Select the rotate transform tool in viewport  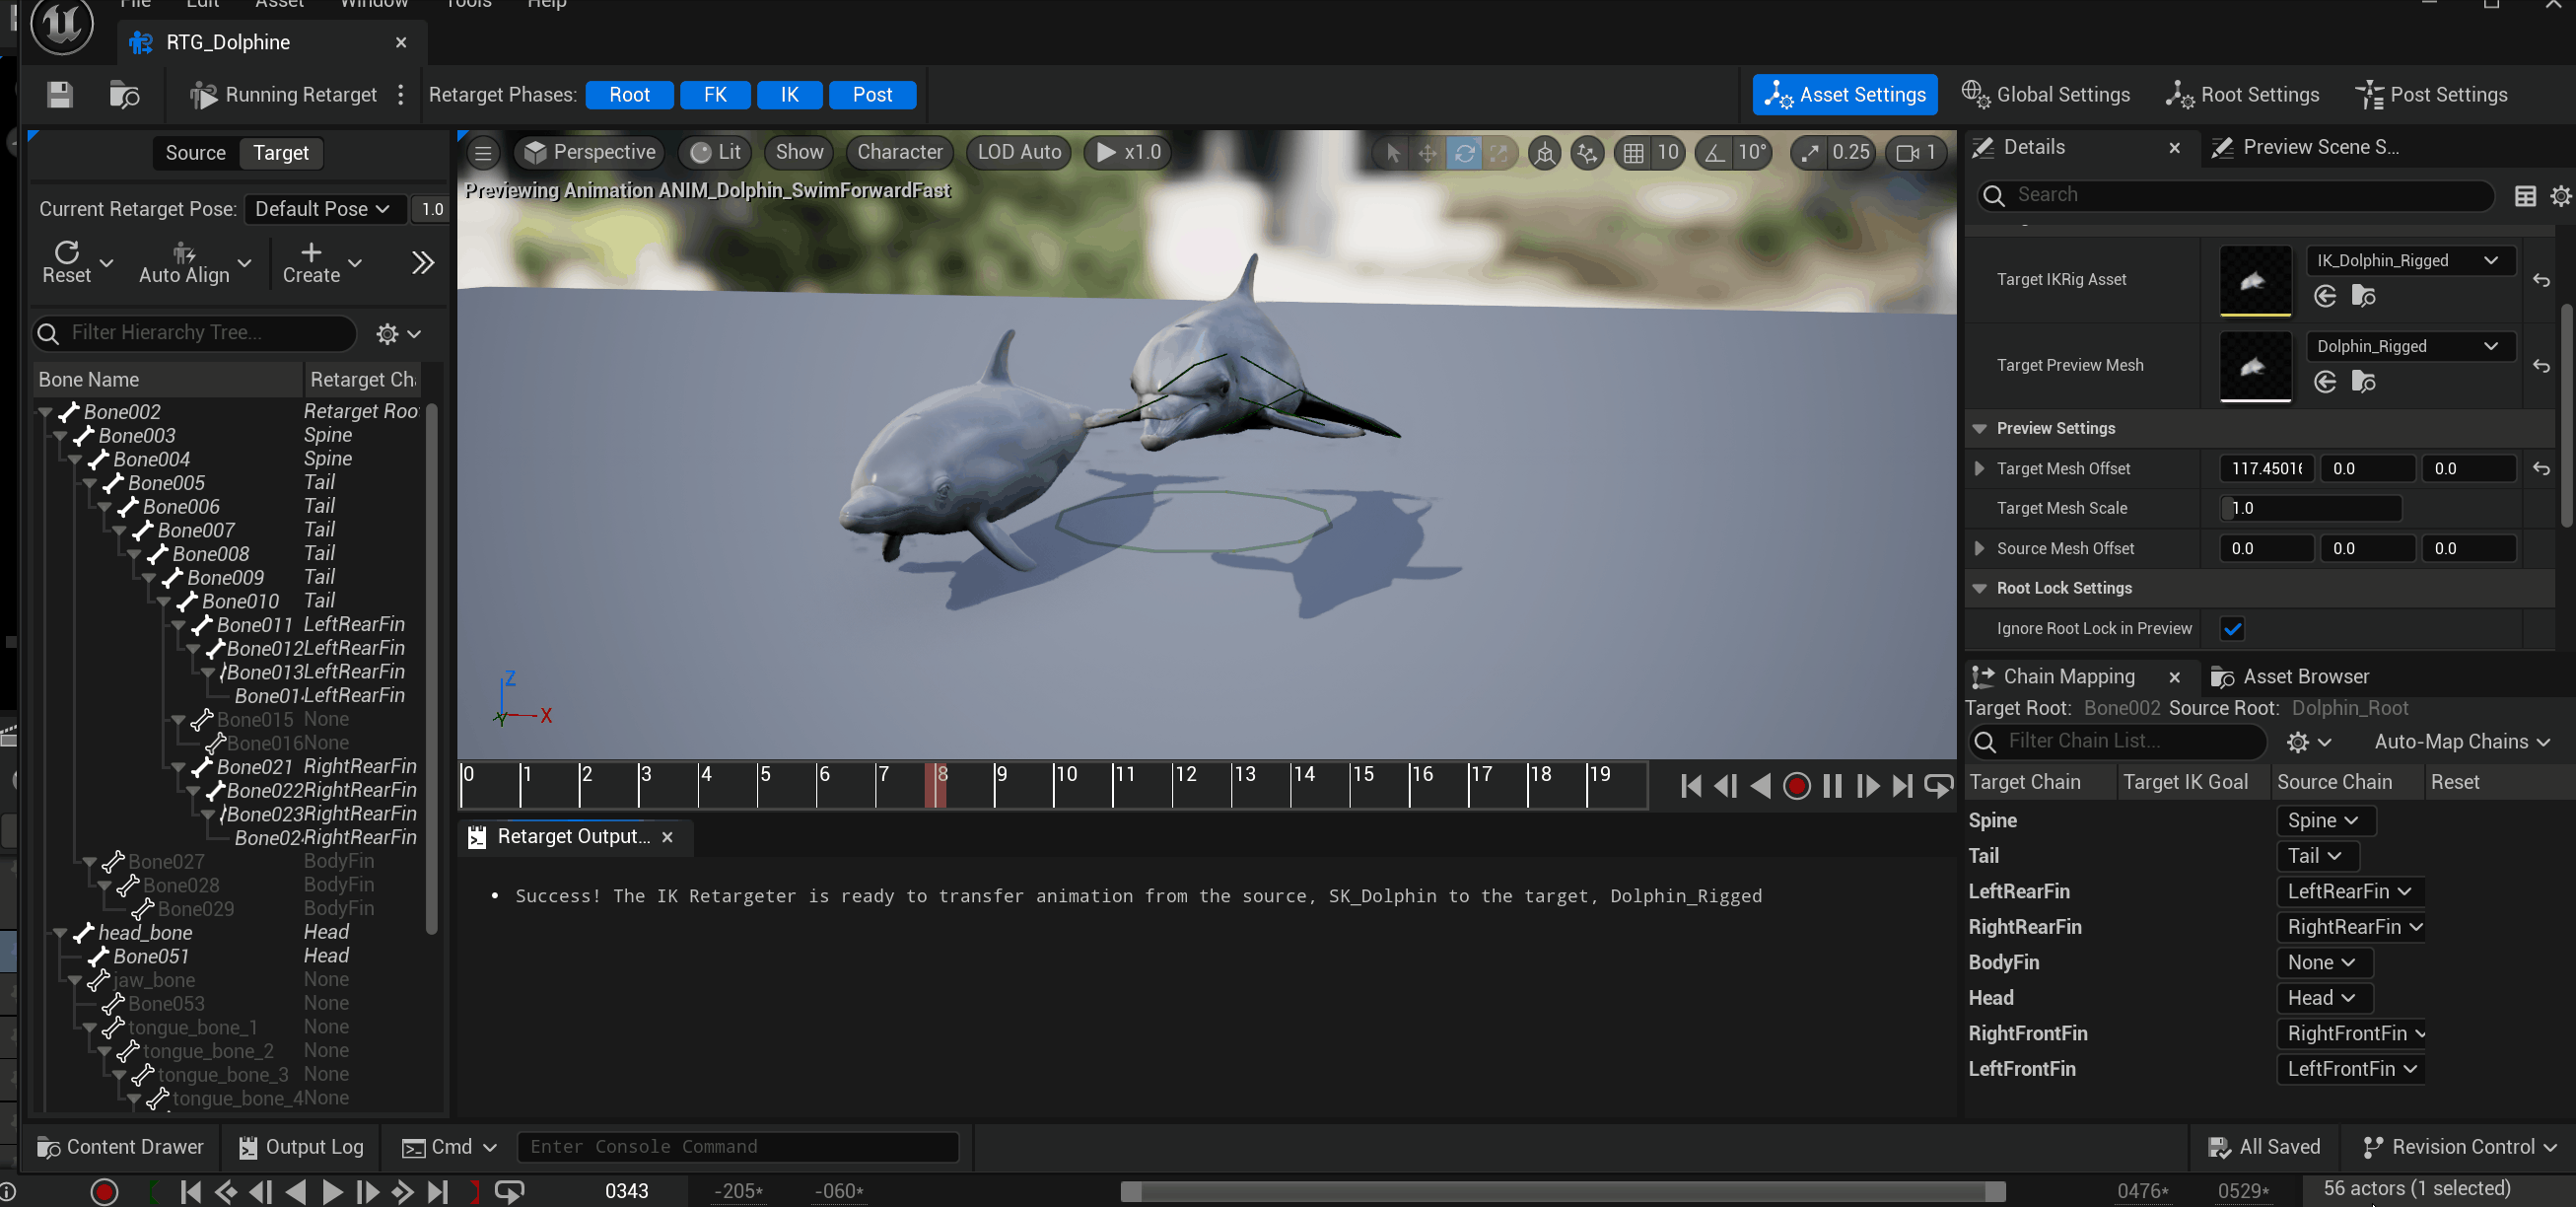pyautogui.click(x=1463, y=153)
